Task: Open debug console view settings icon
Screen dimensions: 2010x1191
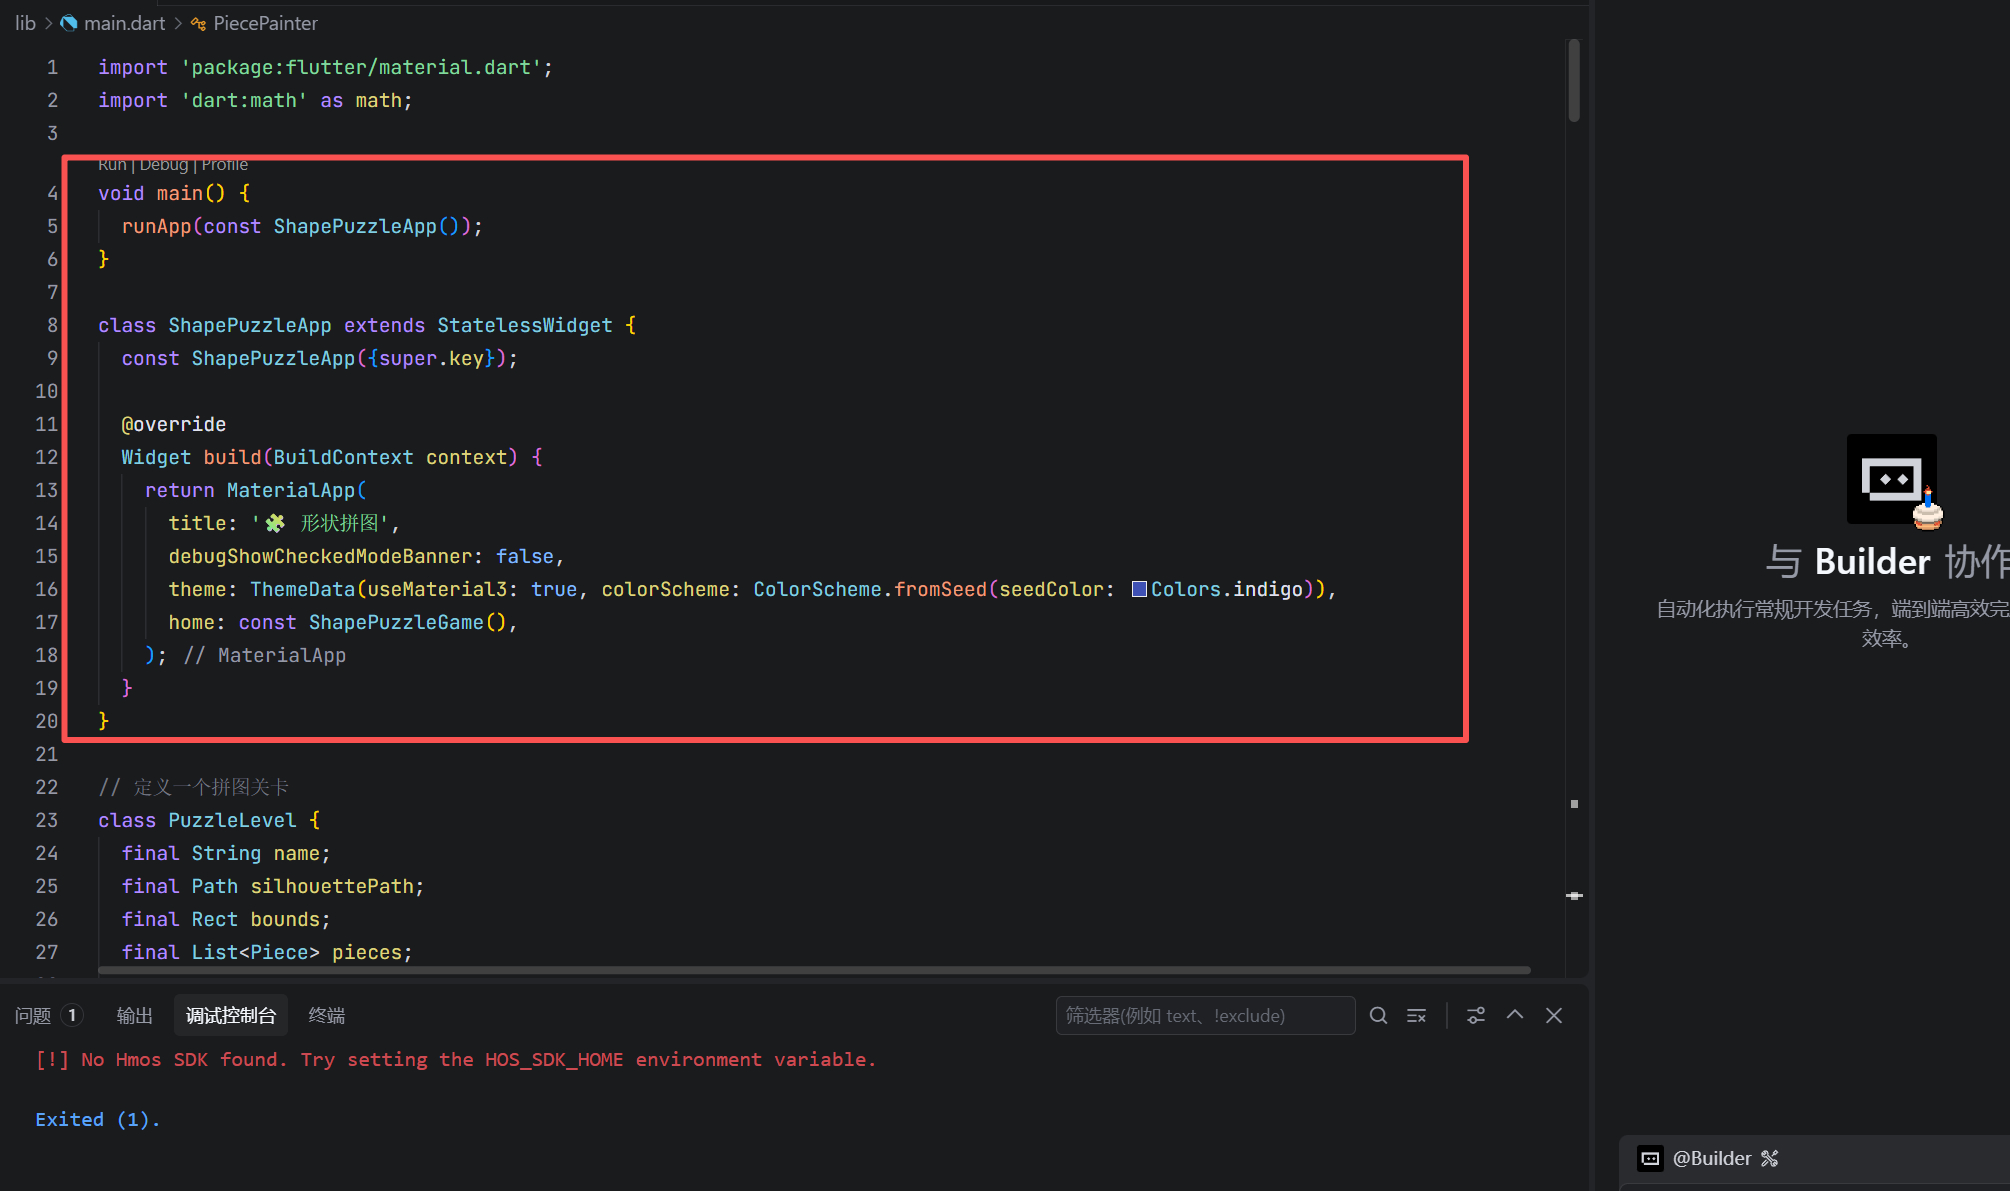Action: (x=1476, y=1015)
